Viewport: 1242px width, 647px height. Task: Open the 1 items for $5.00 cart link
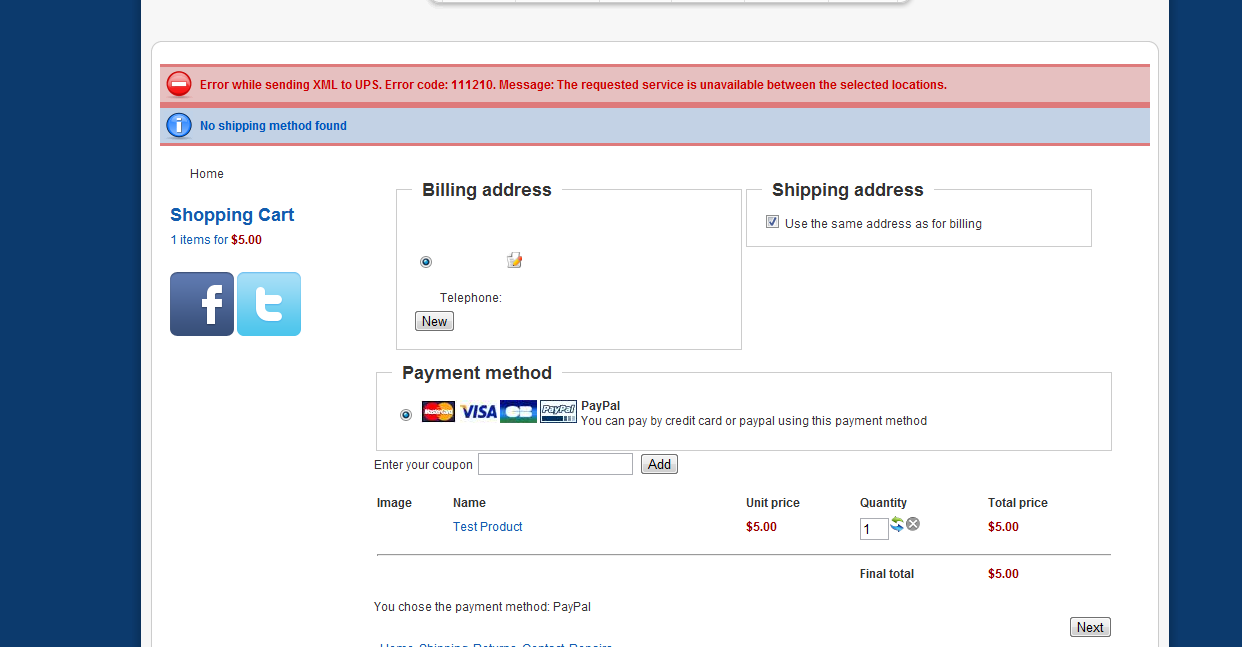(x=216, y=240)
